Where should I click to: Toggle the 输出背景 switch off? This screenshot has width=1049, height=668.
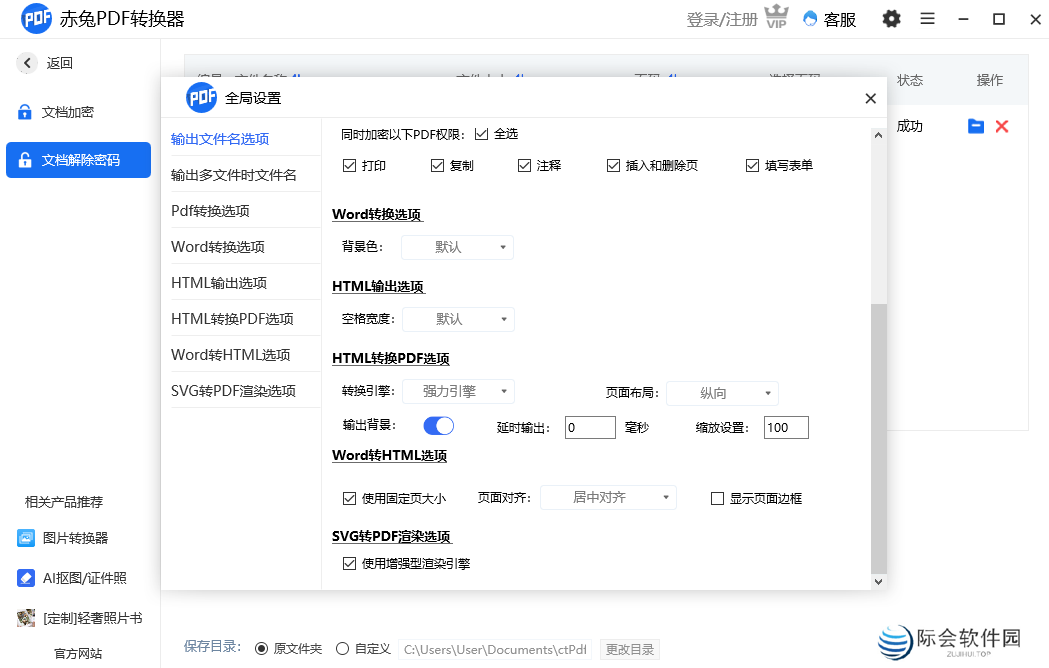(438, 426)
